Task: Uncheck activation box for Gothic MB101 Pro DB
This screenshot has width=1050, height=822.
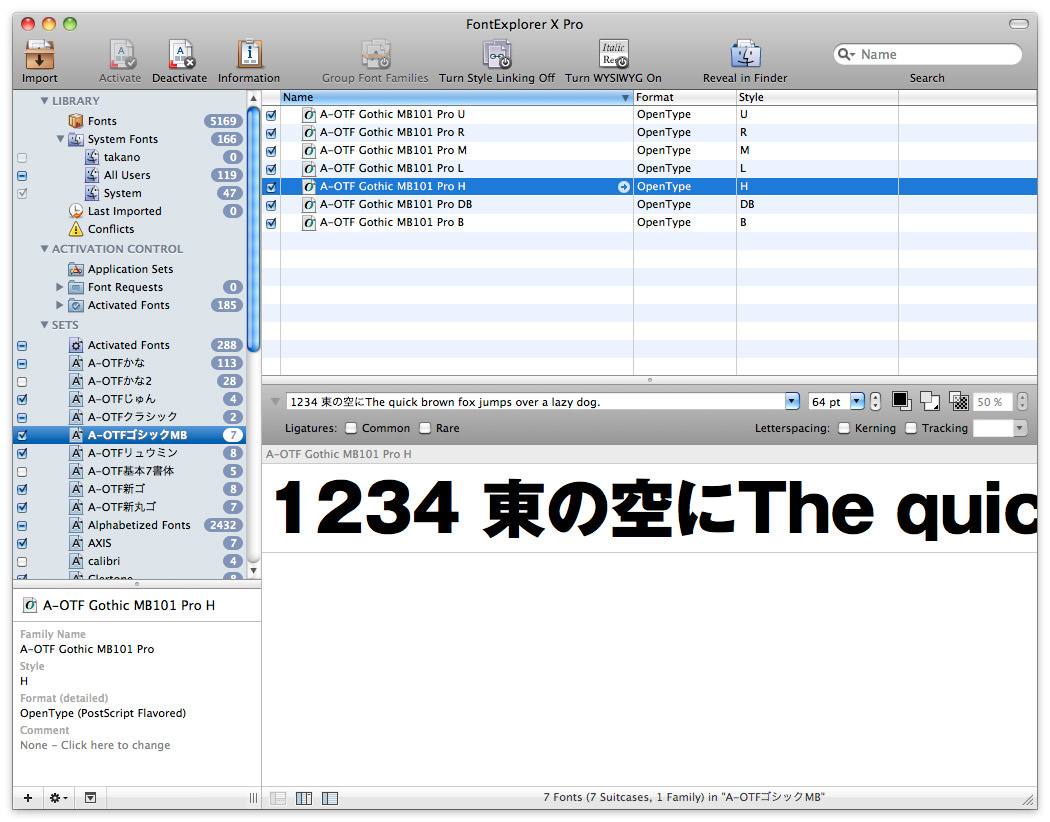Action: (271, 206)
